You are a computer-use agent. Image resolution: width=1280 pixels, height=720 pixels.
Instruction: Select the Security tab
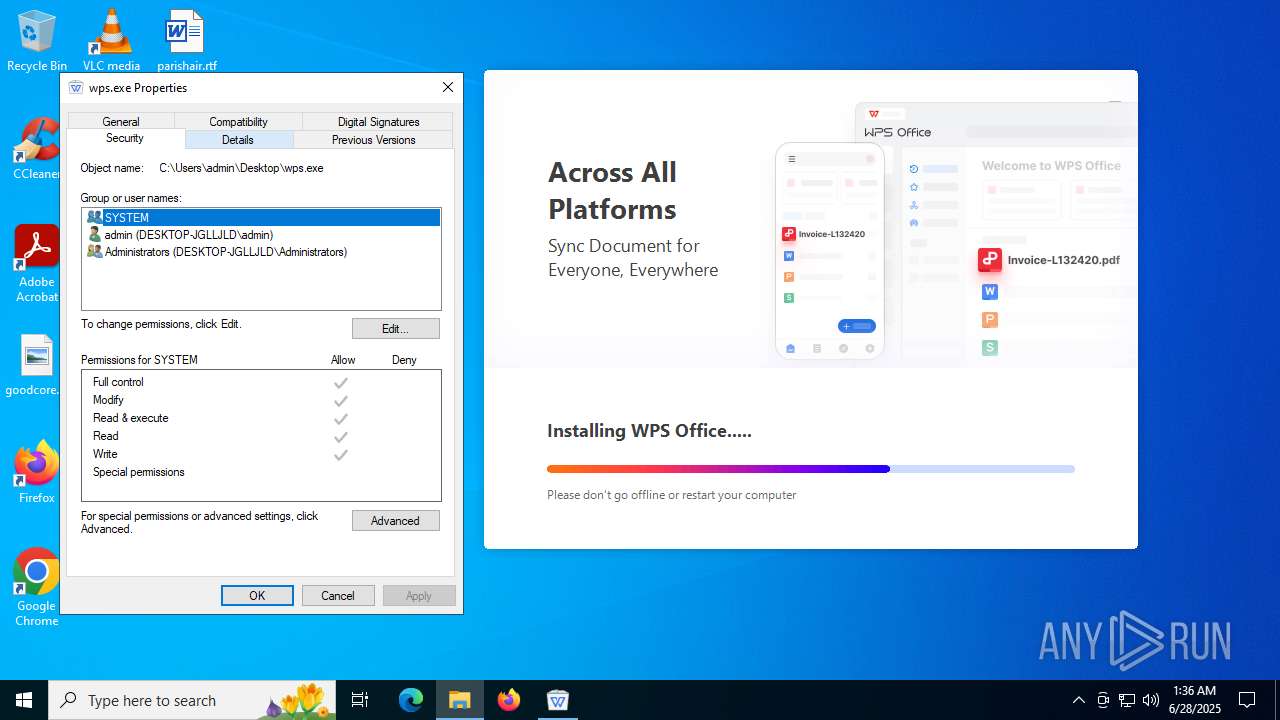(125, 139)
